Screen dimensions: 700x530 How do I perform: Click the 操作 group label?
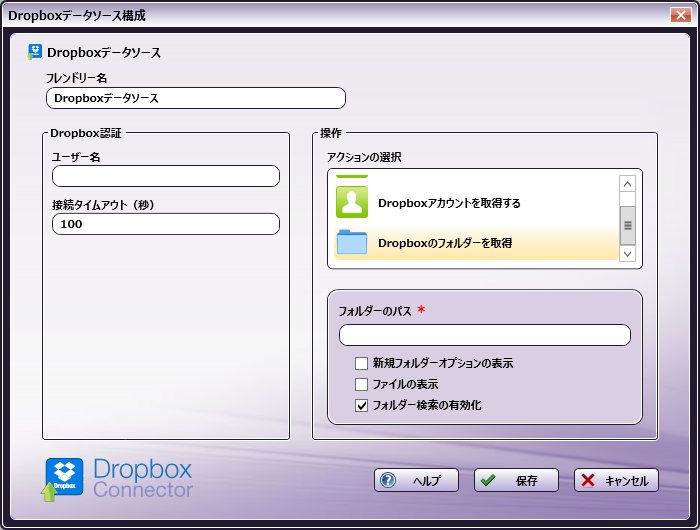click(x=331, y=133)
